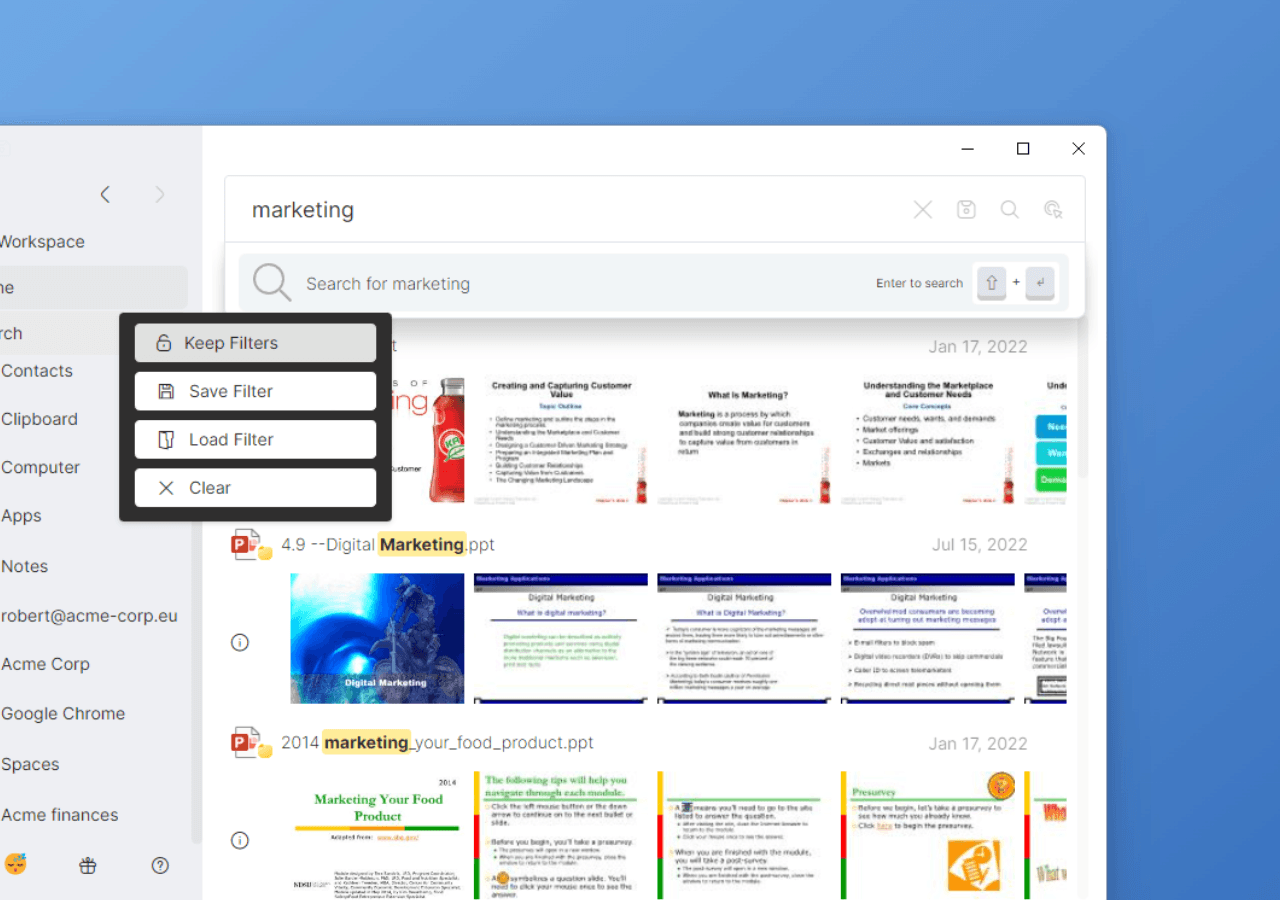Clear the marketing search query with X icon
Image resolution: width=1280 pixels, height=900 pixels.
(923, 210)
